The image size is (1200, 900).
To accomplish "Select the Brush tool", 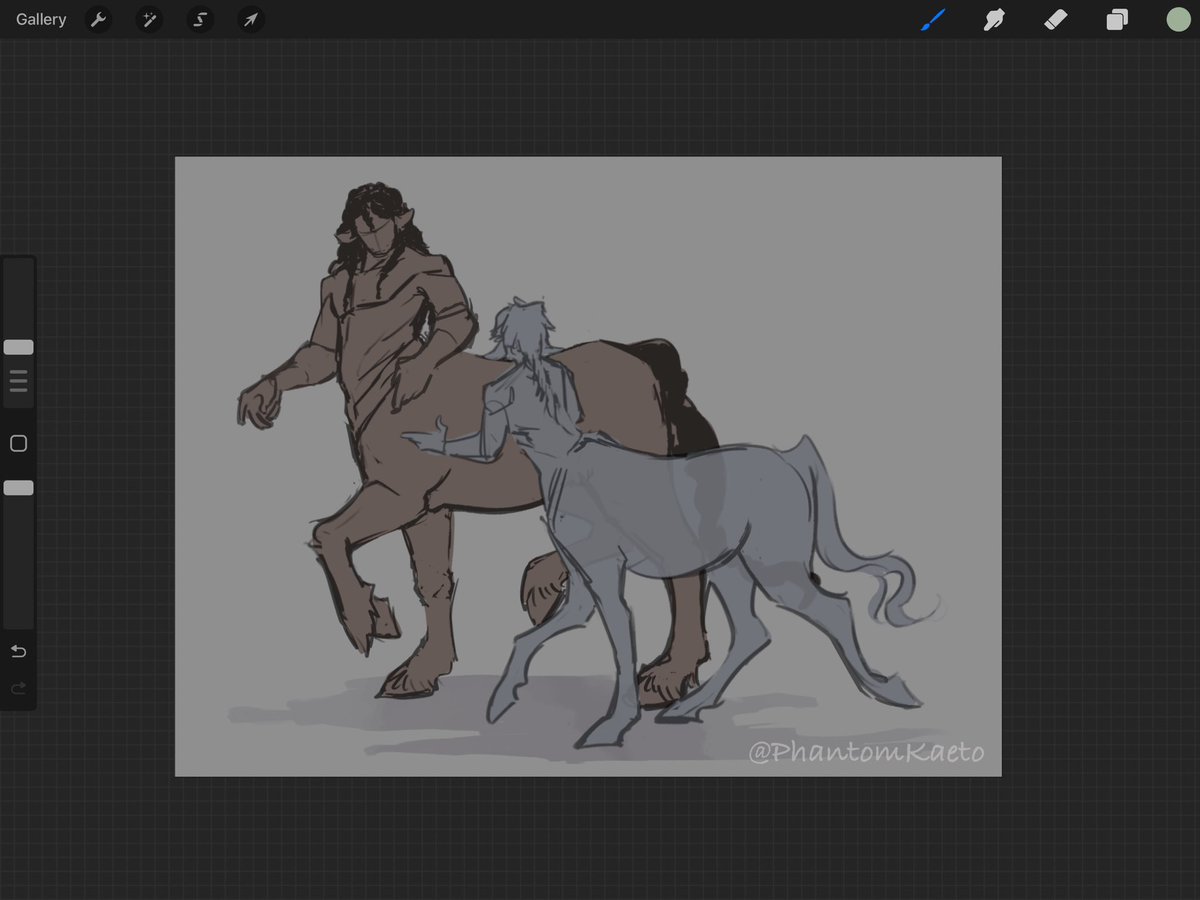I will pyautogui.click(x=932, y=19).
